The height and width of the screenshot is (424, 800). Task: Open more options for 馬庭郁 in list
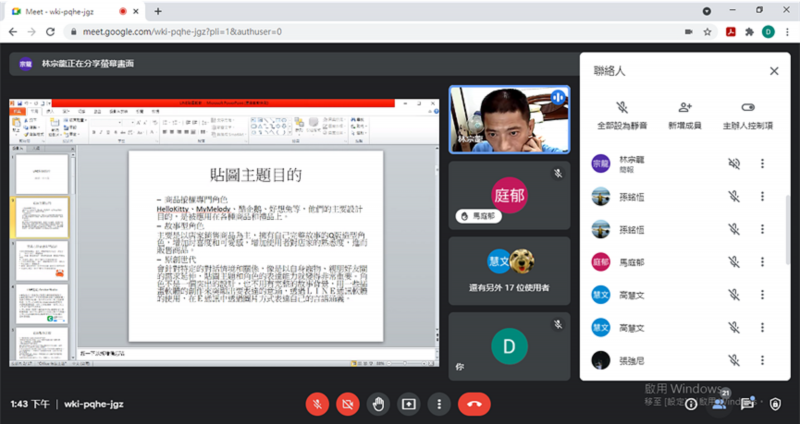click(x=762, y=261)
